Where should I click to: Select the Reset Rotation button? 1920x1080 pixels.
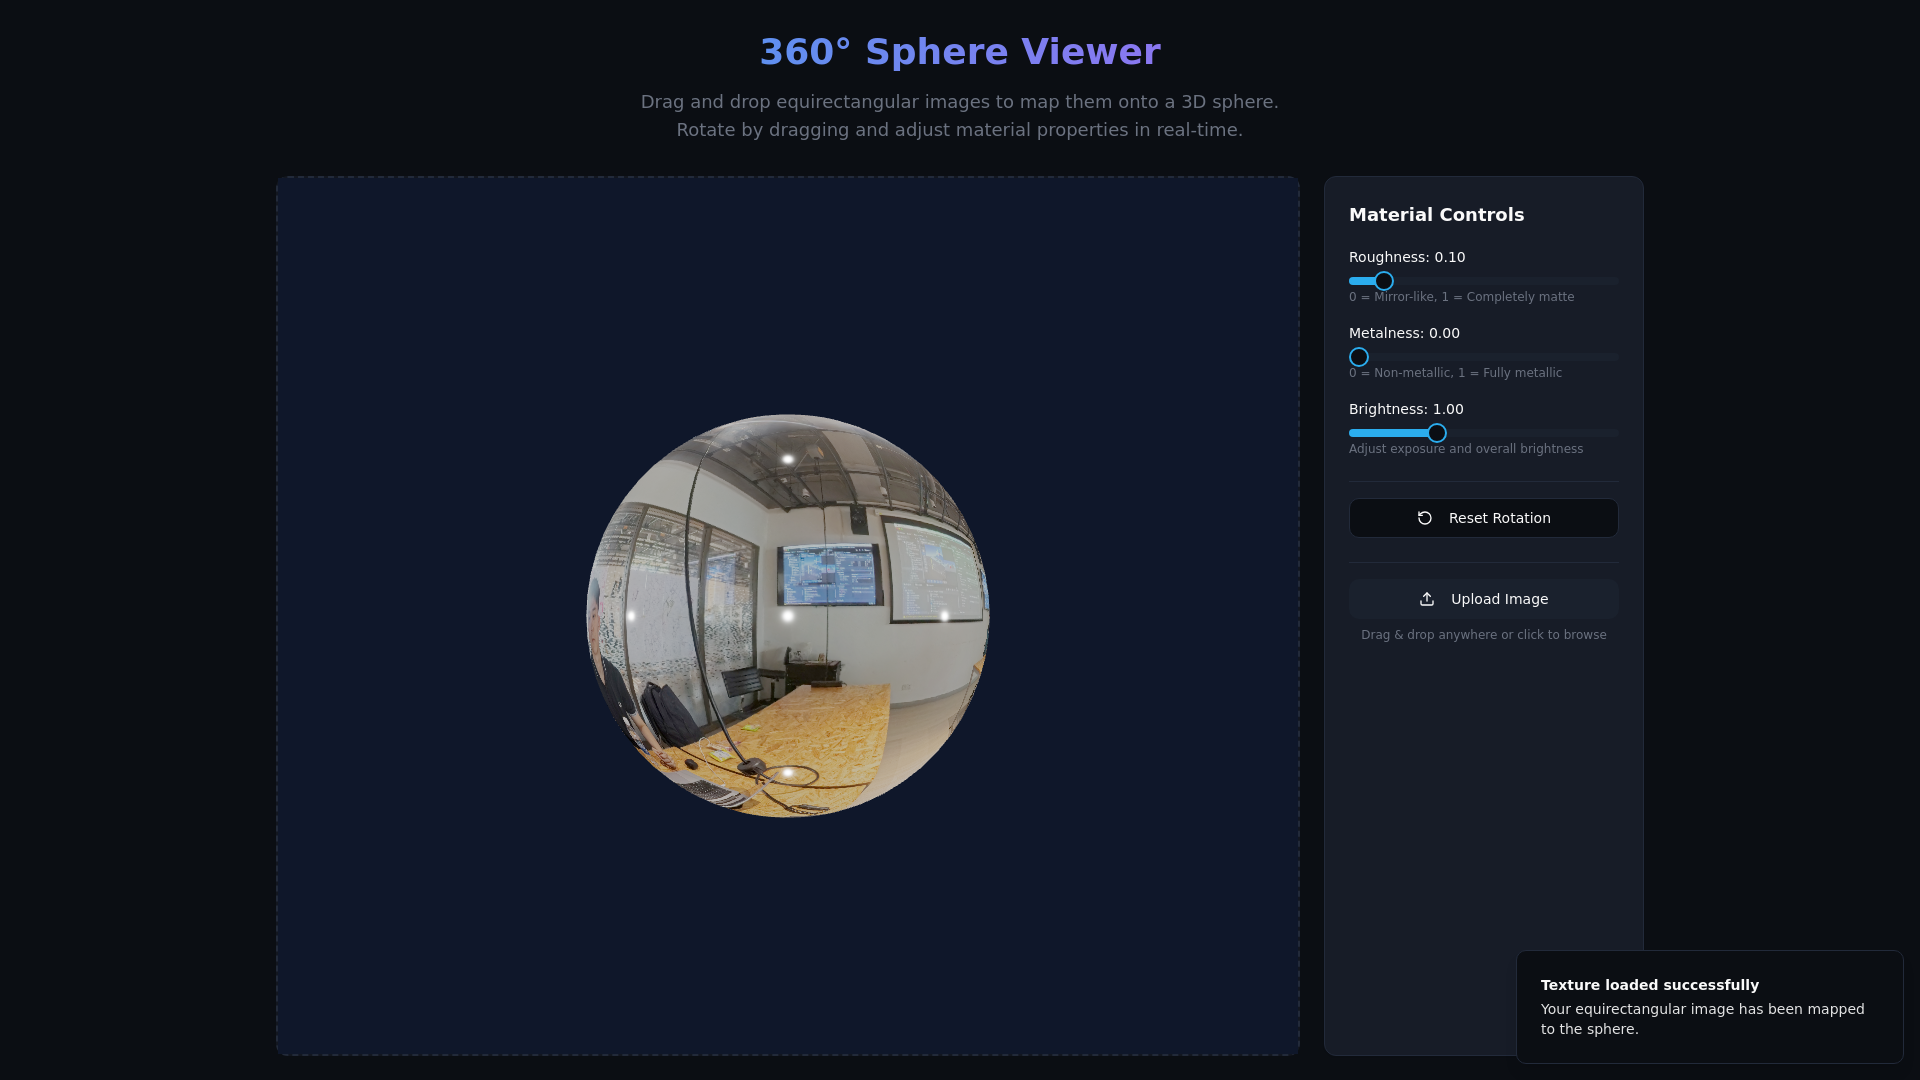tap(1483, 518)
